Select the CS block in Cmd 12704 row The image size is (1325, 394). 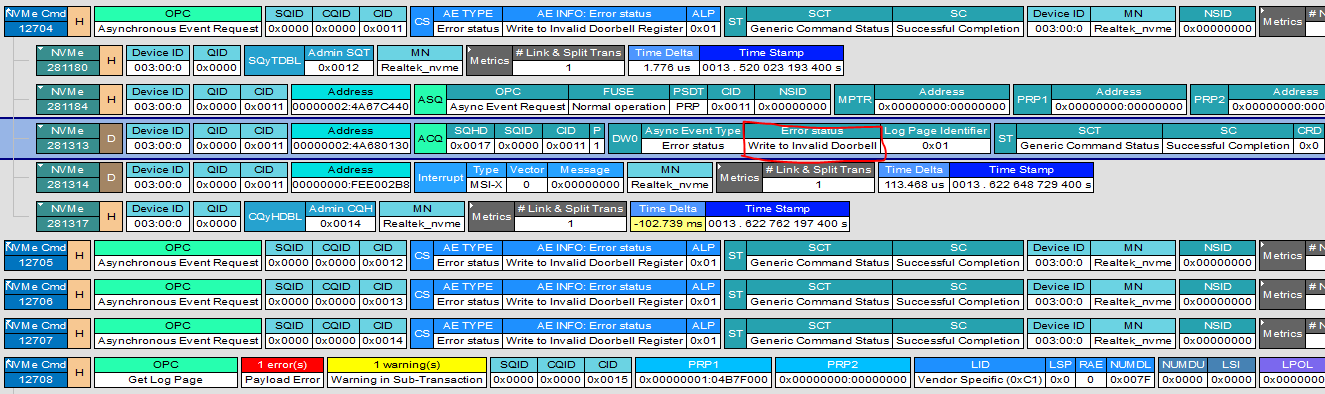421,22
